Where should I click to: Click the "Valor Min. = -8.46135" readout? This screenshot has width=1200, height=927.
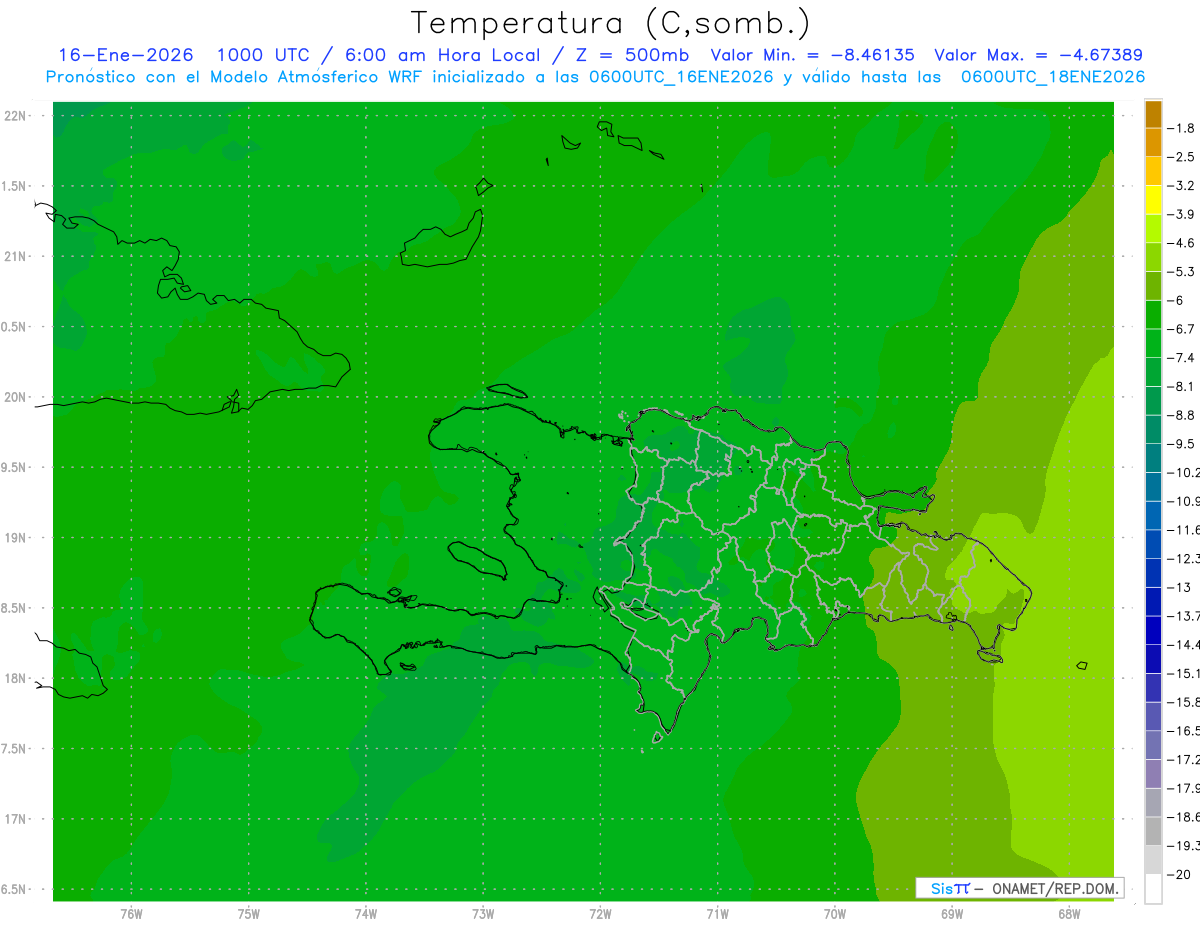pyautogui.click(x=812, y=55)
